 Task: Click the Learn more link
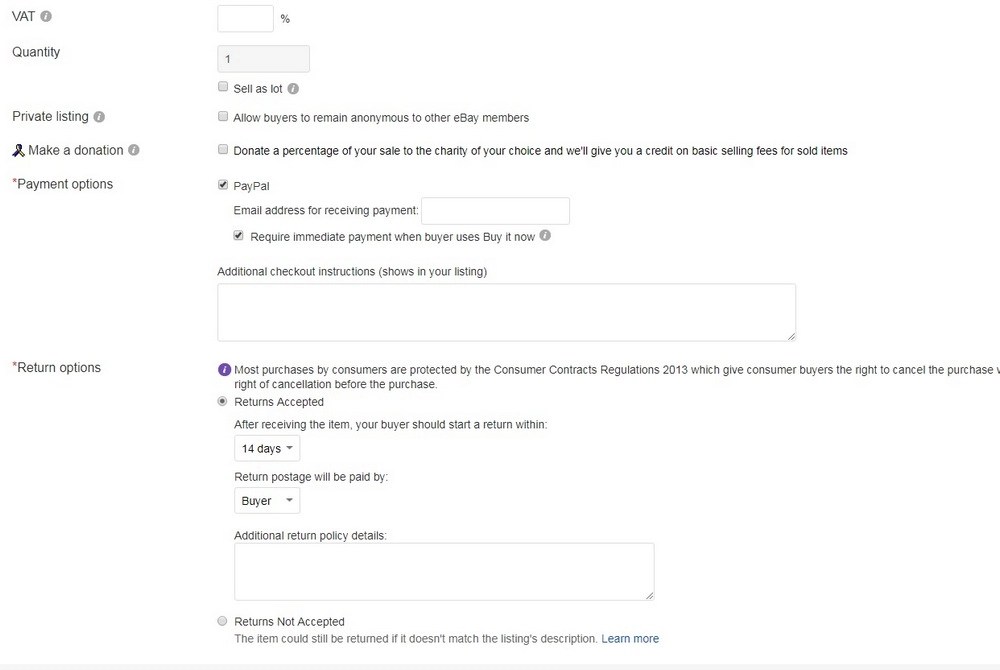(630, 638)
